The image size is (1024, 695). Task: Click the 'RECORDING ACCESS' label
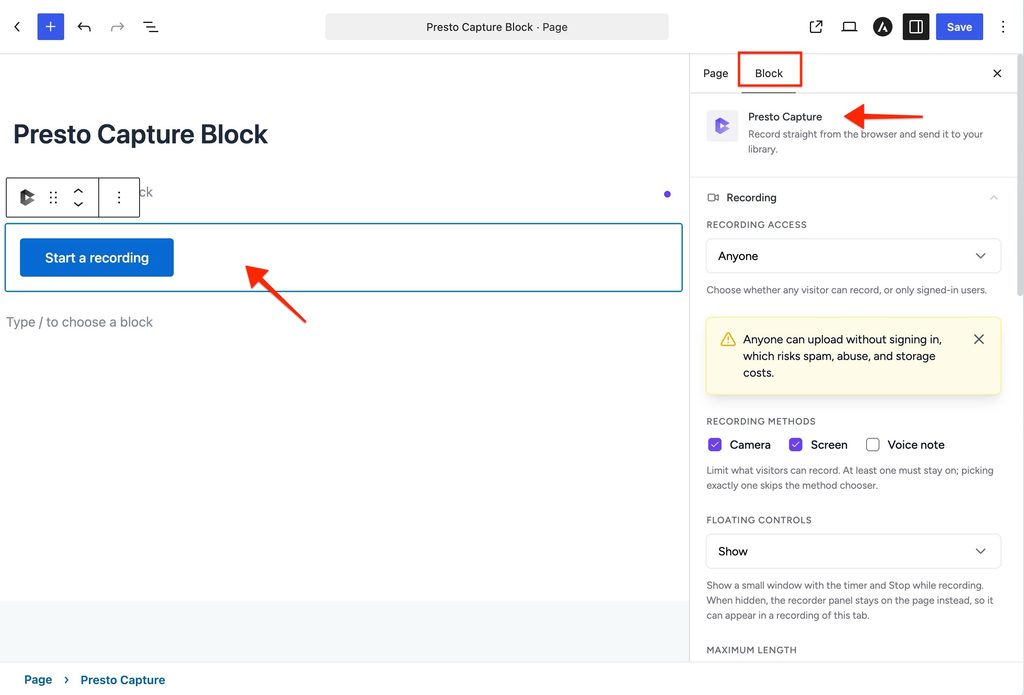pyautogui.click(x=756, y=225)
